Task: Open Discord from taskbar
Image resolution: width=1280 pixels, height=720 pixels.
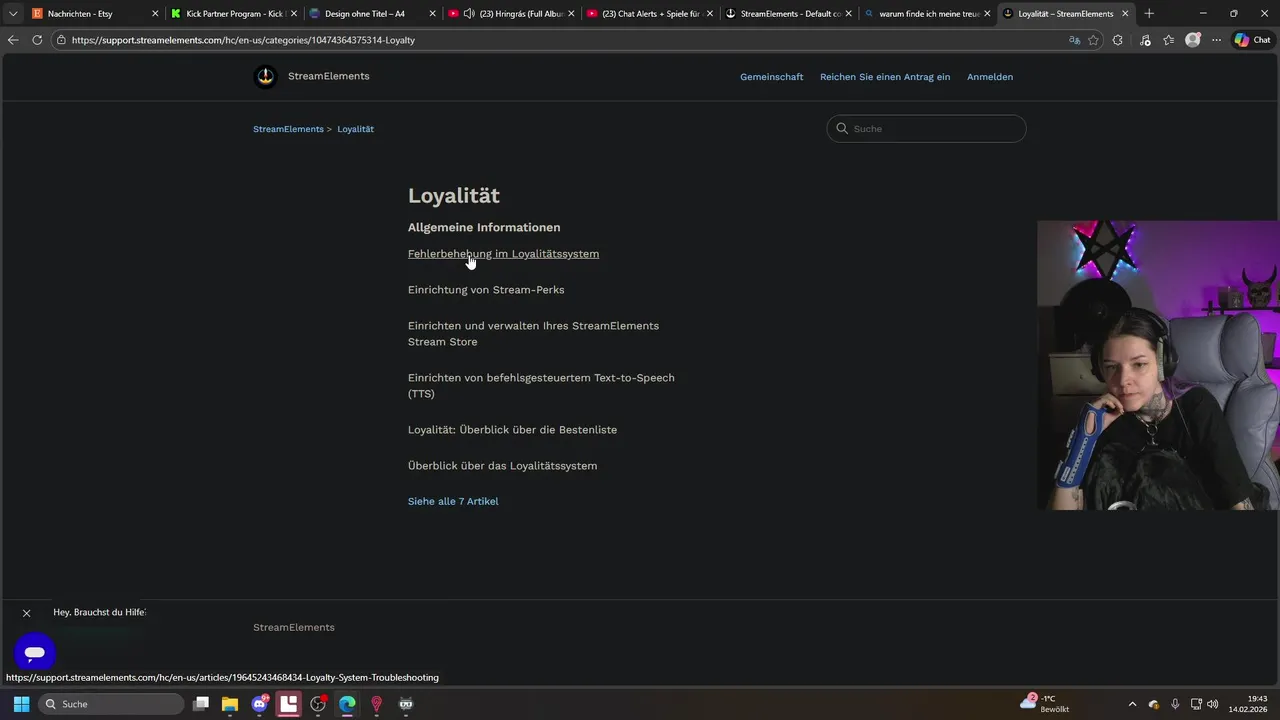Action: pyautogui.click(x=260, y=704)
